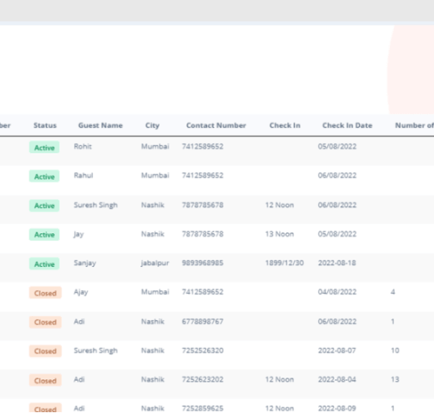Click contact number 9893968985
The image size is (434, 420).
click(x=202, y=263)
